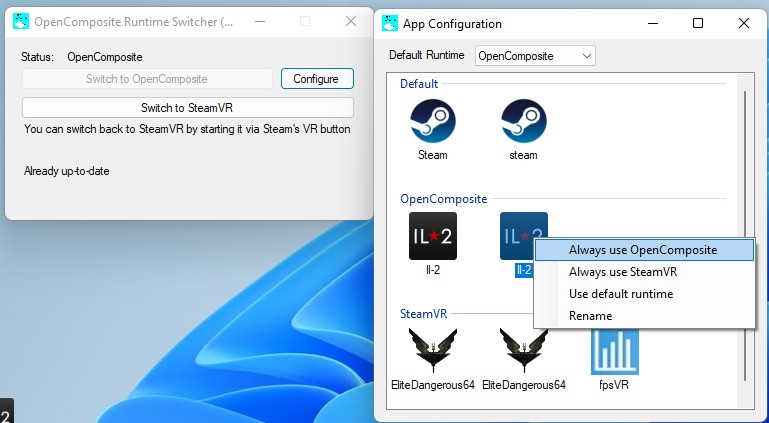
Task: Click the App Configuration window title icon
Action: click(390, 23)
